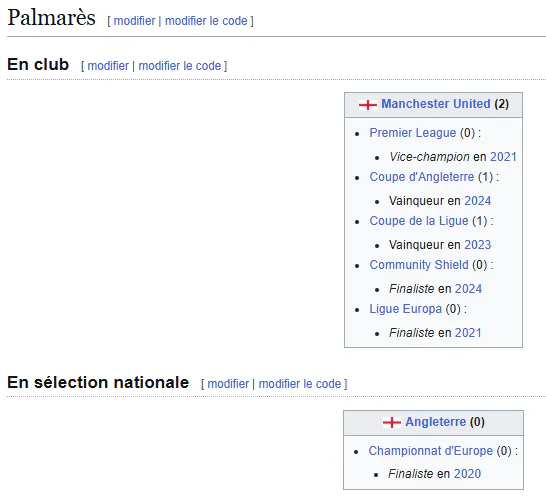
Task: Open the 2020 link under Championnat d'Europe
Action: [x=467, y=474]
